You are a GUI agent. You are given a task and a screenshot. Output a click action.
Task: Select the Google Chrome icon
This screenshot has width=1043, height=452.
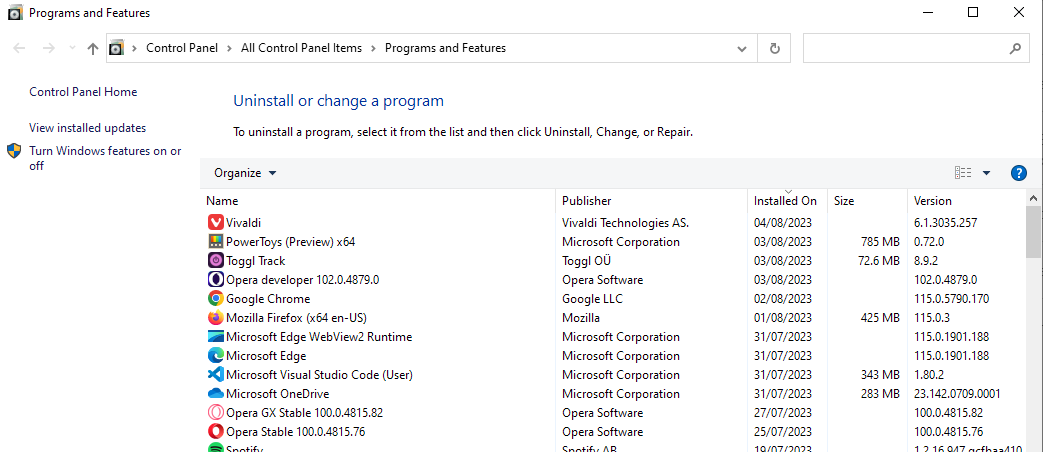coord(216,299)
